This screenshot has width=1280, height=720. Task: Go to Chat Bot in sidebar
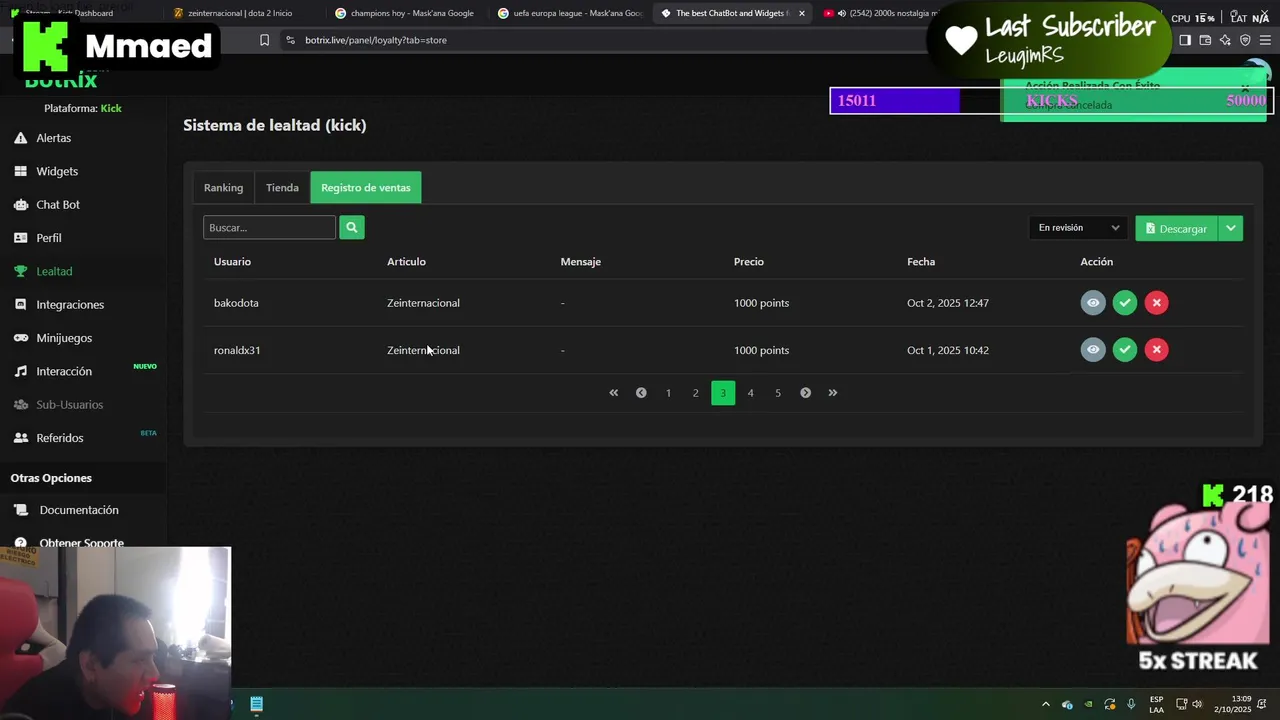point(58,204)
